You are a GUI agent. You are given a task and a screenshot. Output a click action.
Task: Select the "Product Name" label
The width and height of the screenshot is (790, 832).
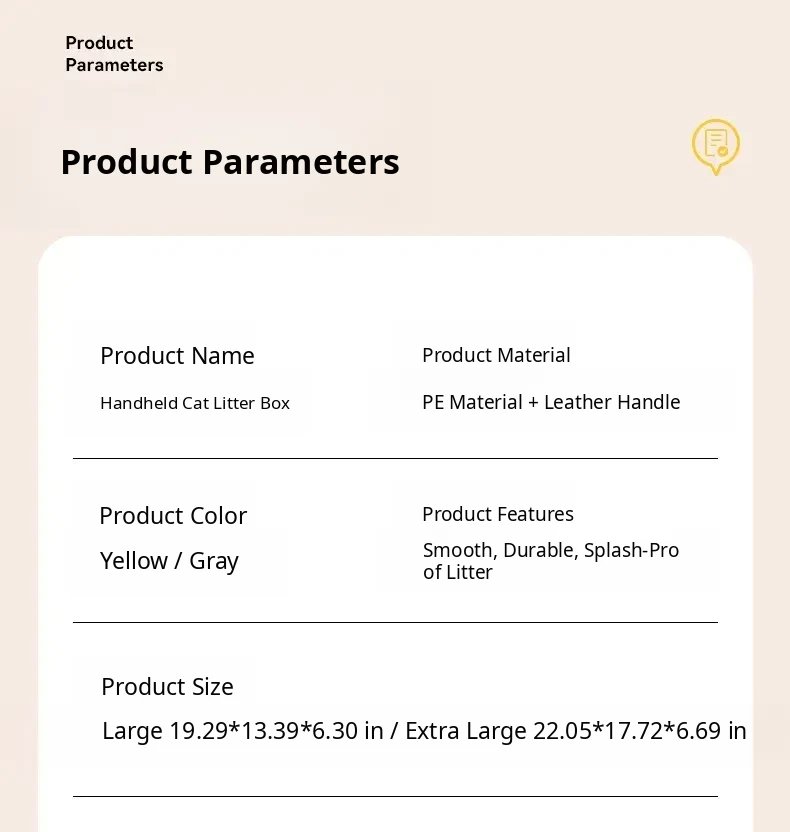click(x=177, y=356)
